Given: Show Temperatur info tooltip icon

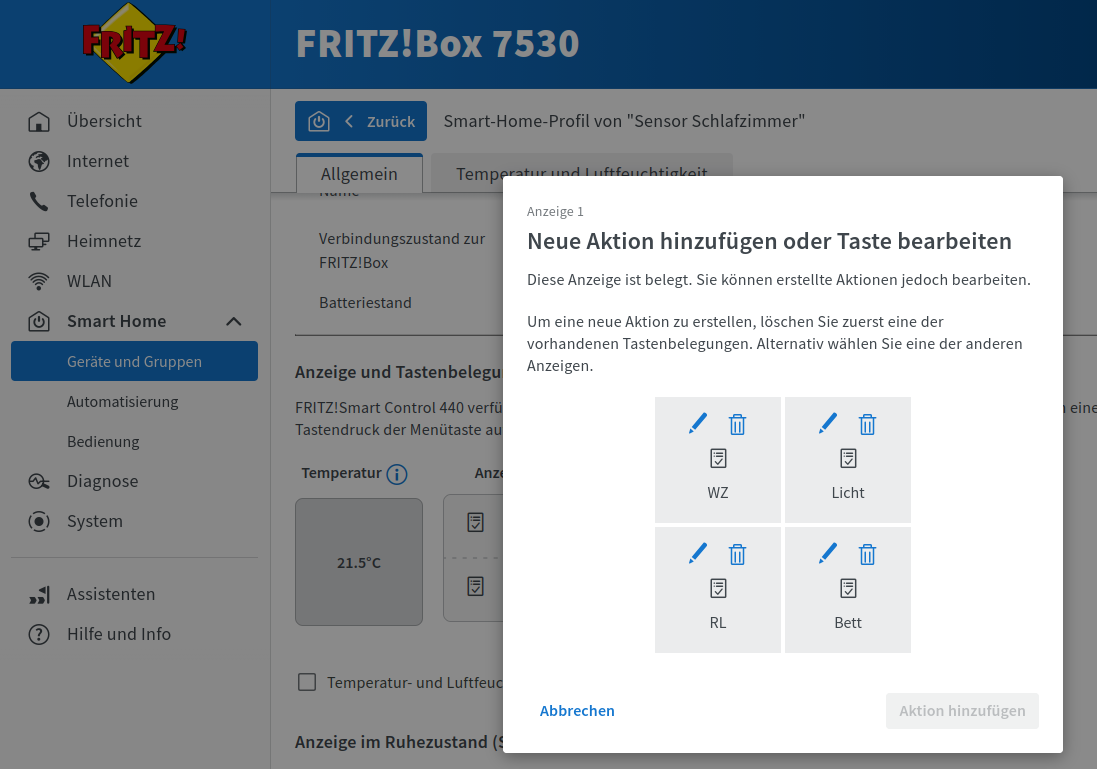Looking at the screenshot, I should tap(397, 474).
